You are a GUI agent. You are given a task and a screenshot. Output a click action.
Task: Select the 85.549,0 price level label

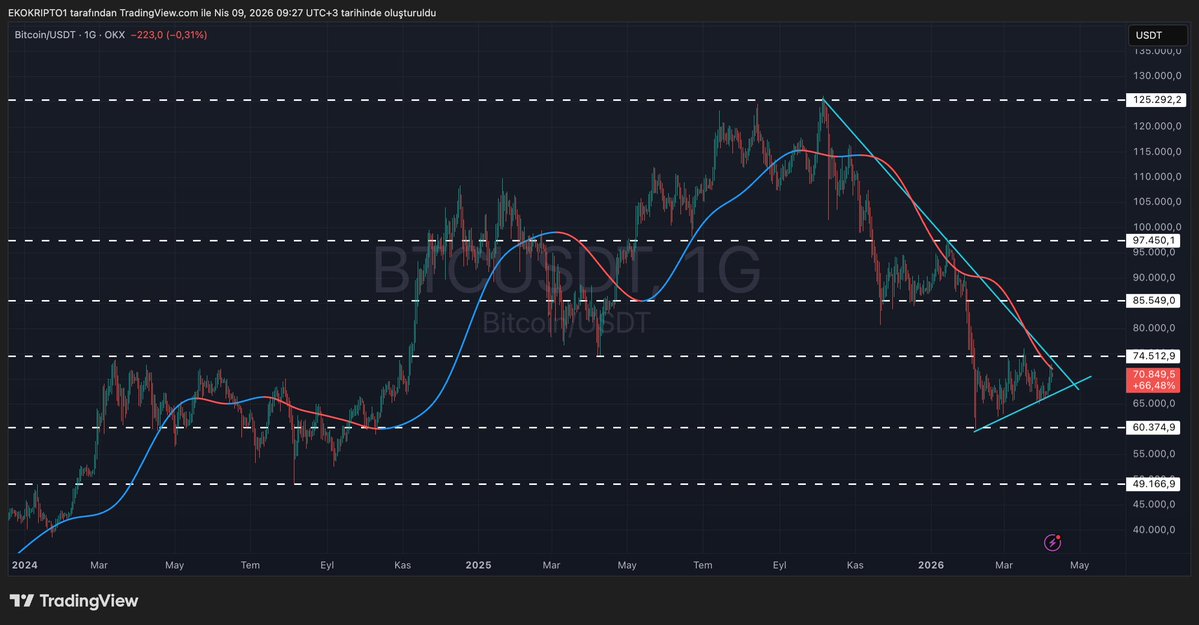1155,300
